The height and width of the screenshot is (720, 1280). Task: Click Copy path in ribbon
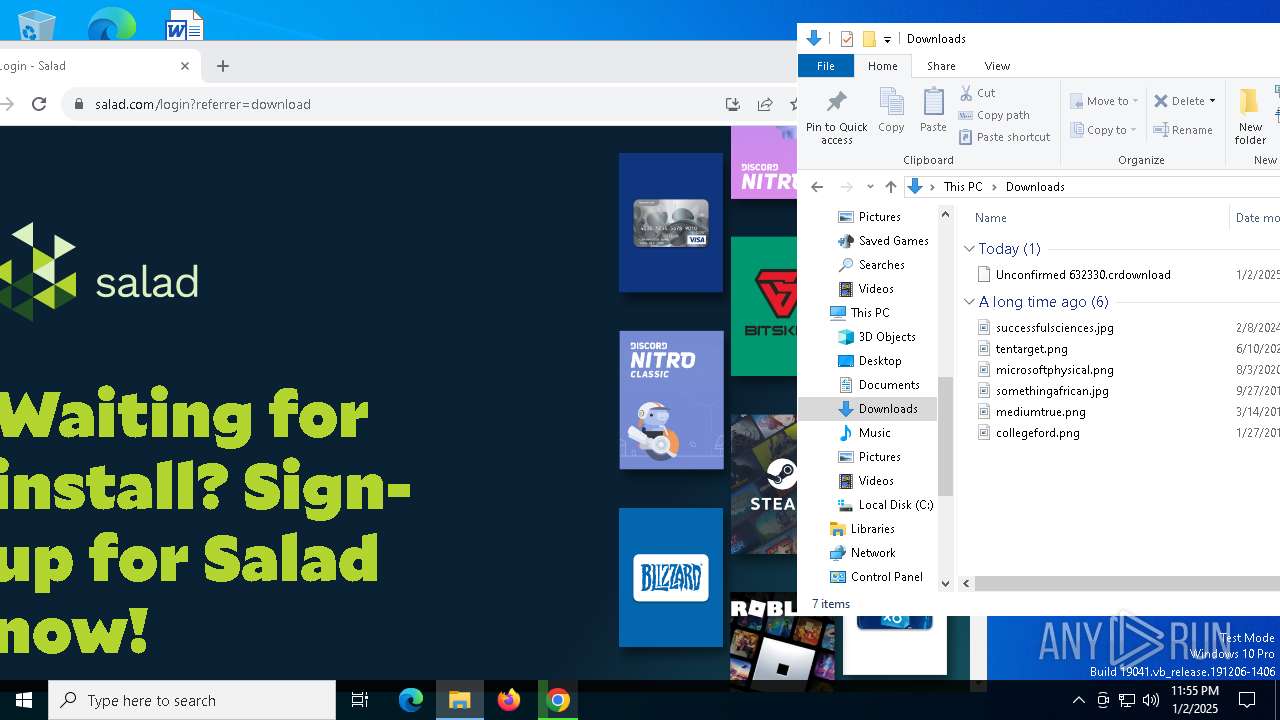coord(995,115)
